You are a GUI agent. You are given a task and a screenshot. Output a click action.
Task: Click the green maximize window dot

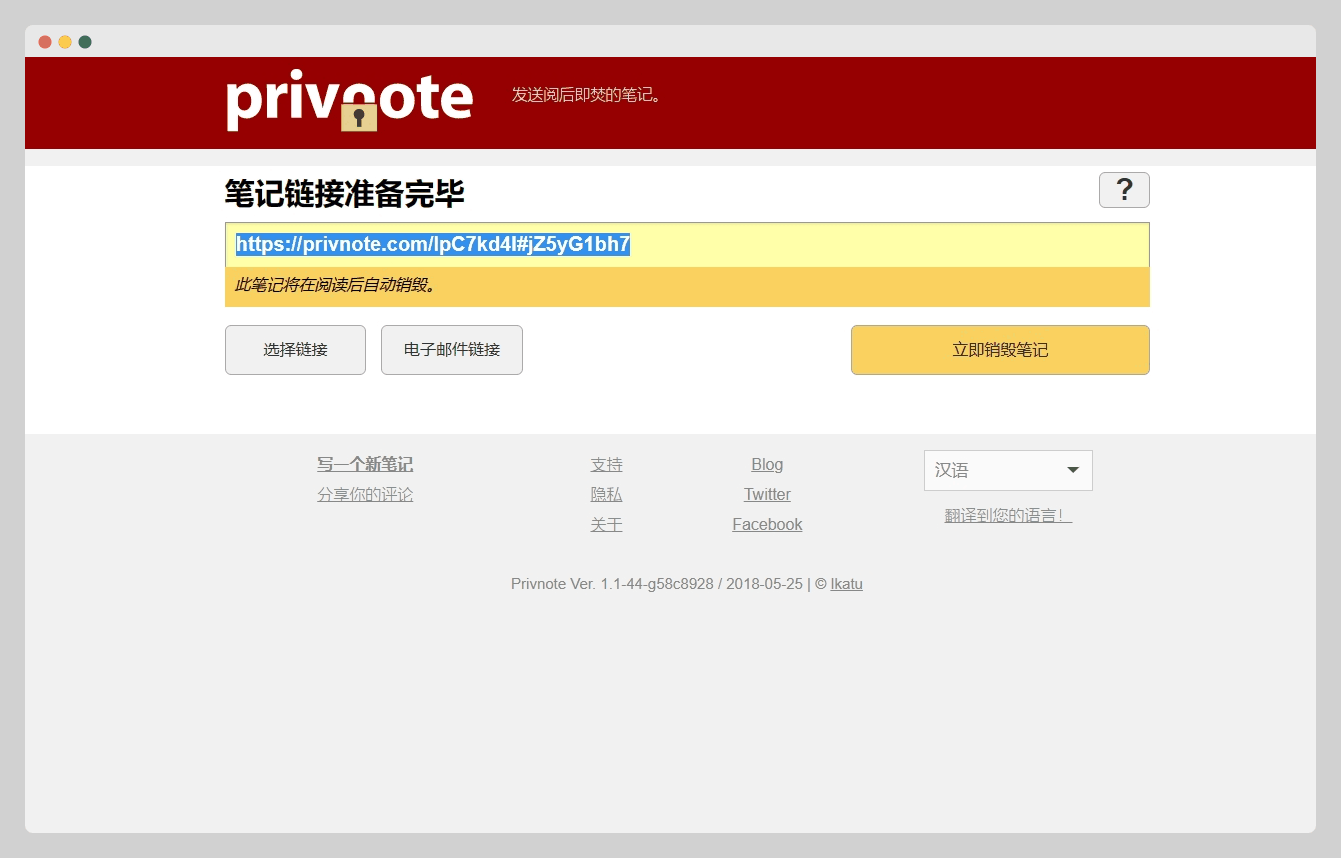85,42
